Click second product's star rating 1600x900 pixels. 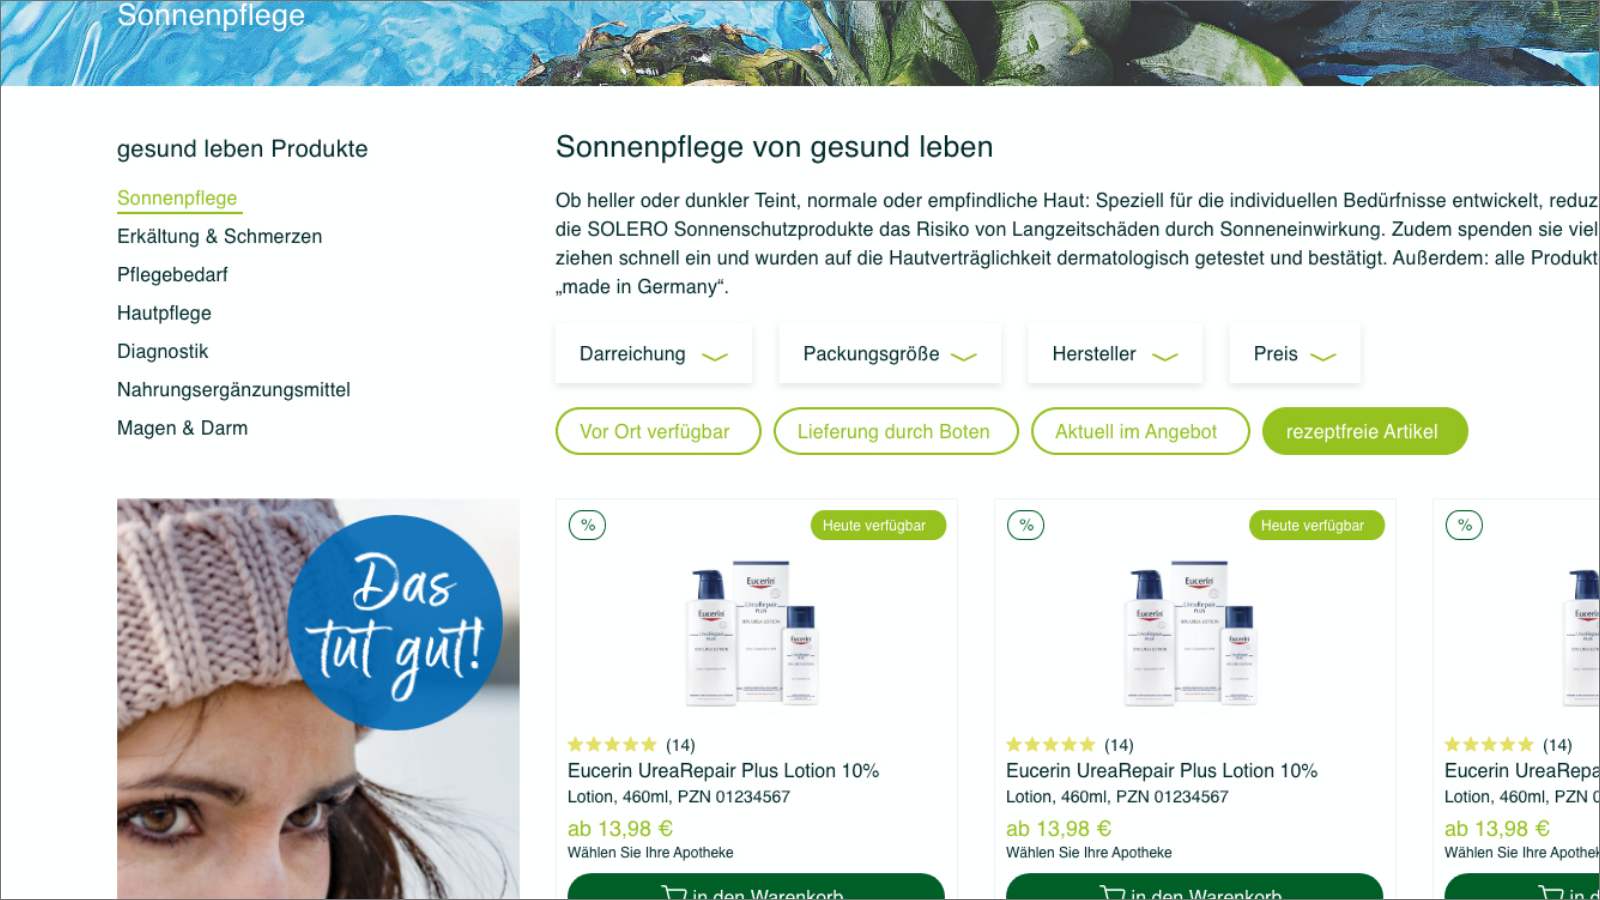pyautogui.click(x=1050, y=745)
